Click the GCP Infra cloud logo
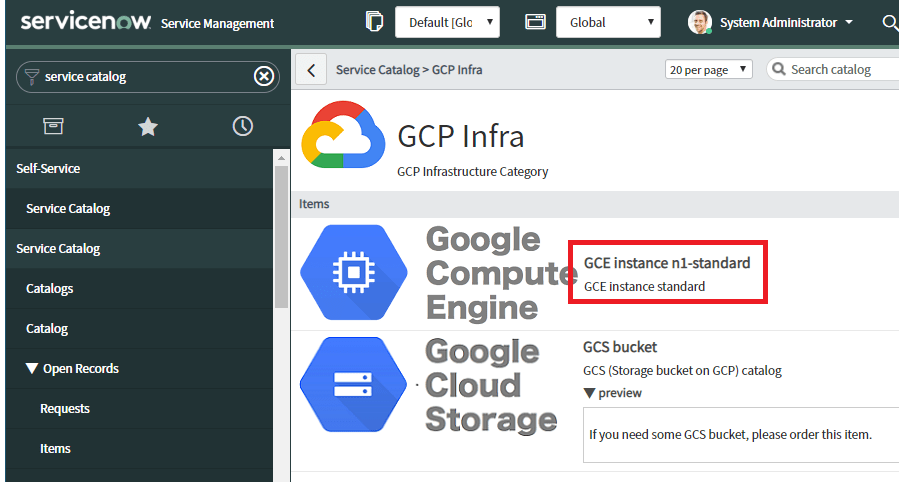 coord(343,135)
